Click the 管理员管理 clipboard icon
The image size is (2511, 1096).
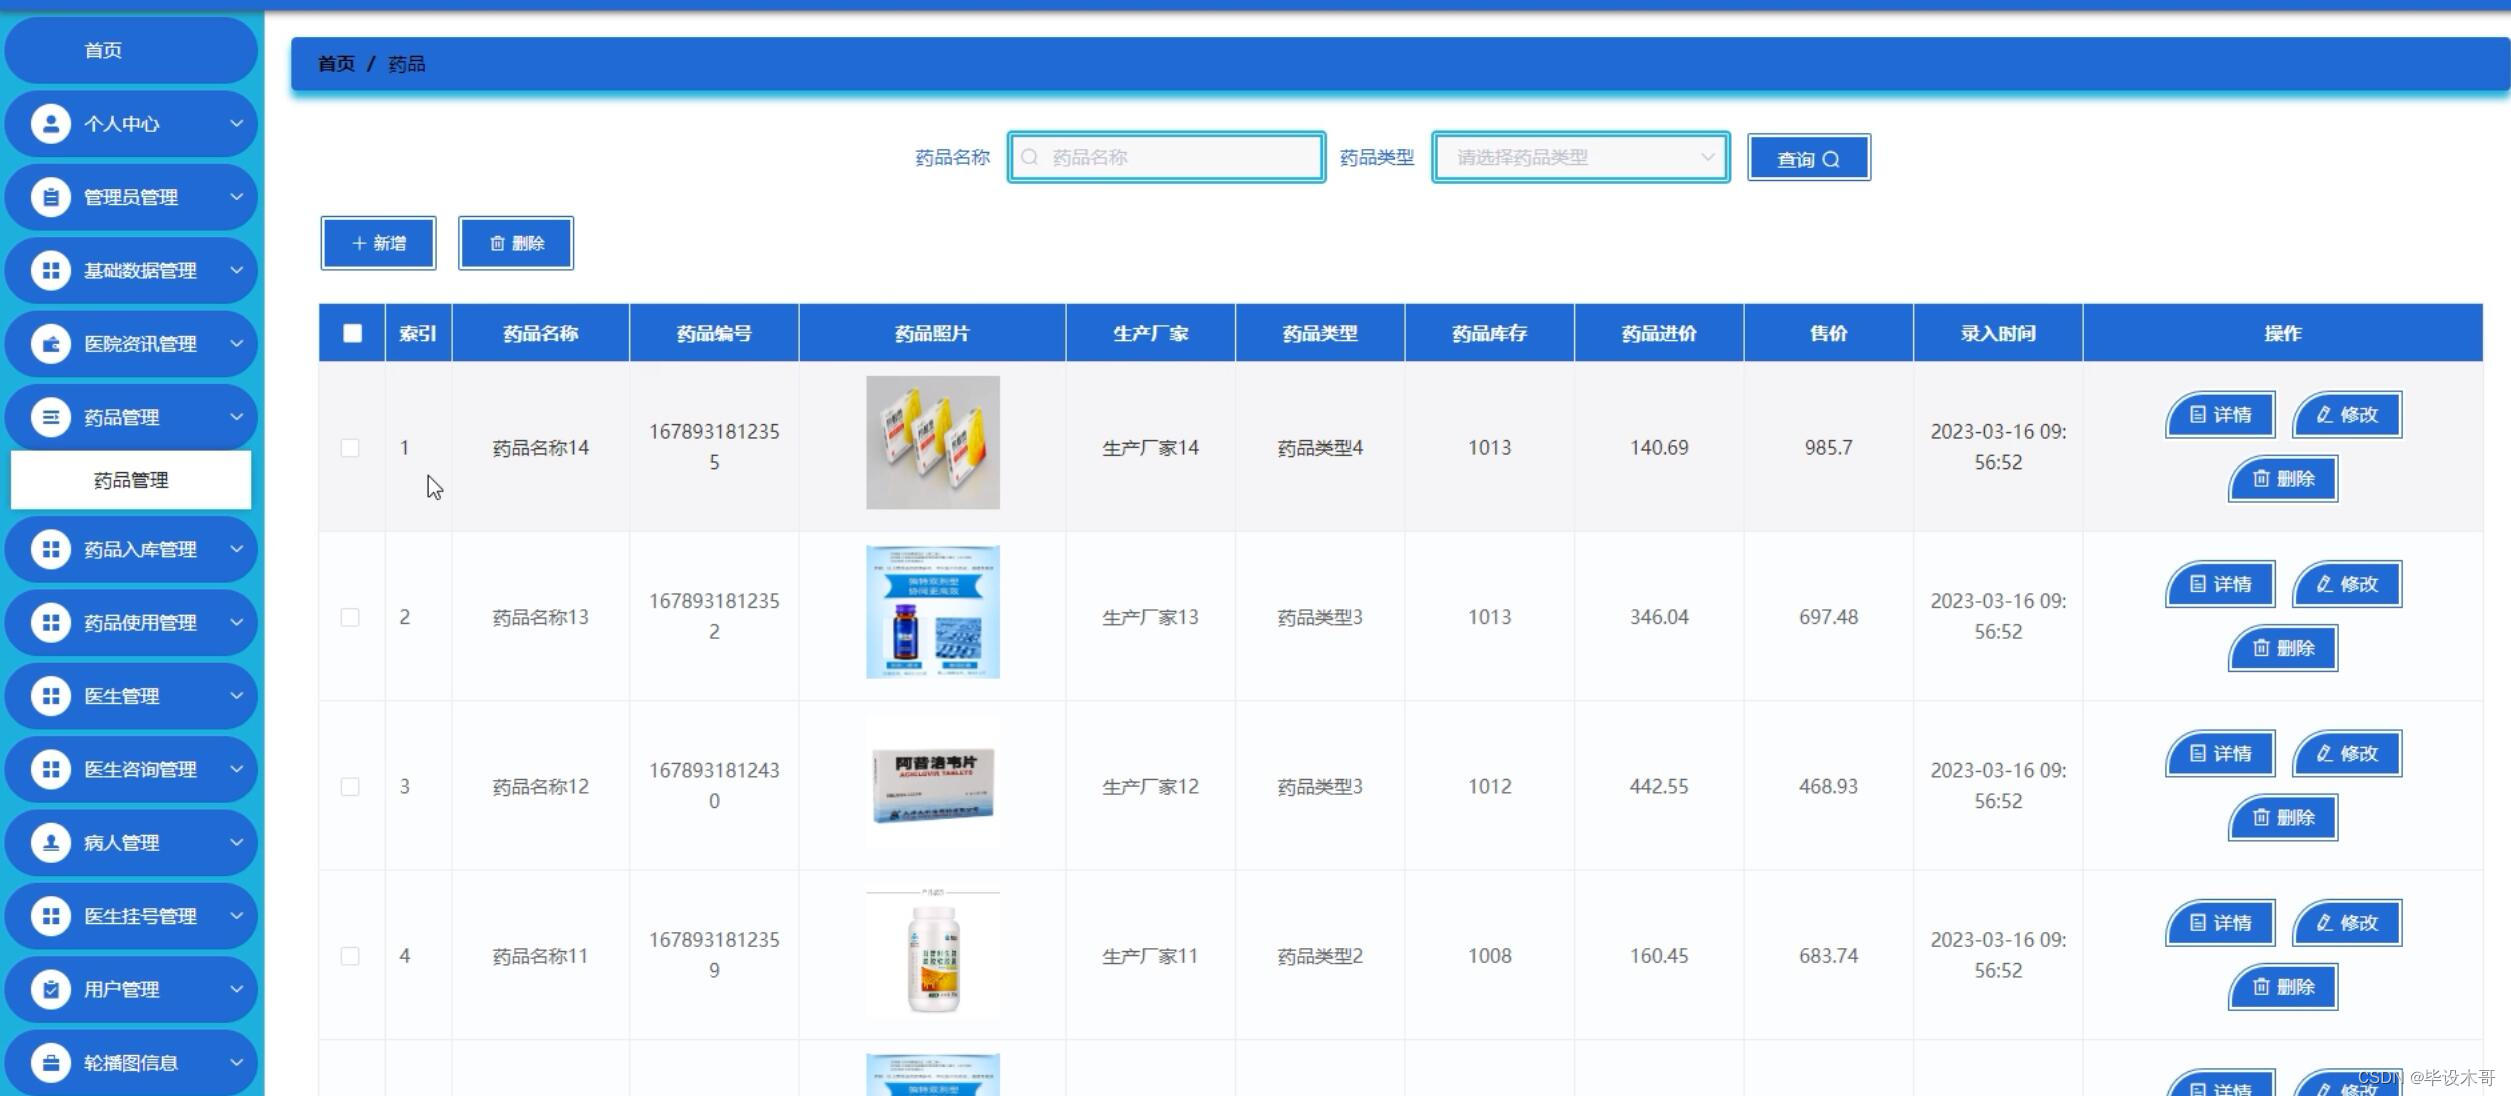[x=50, y=197]
